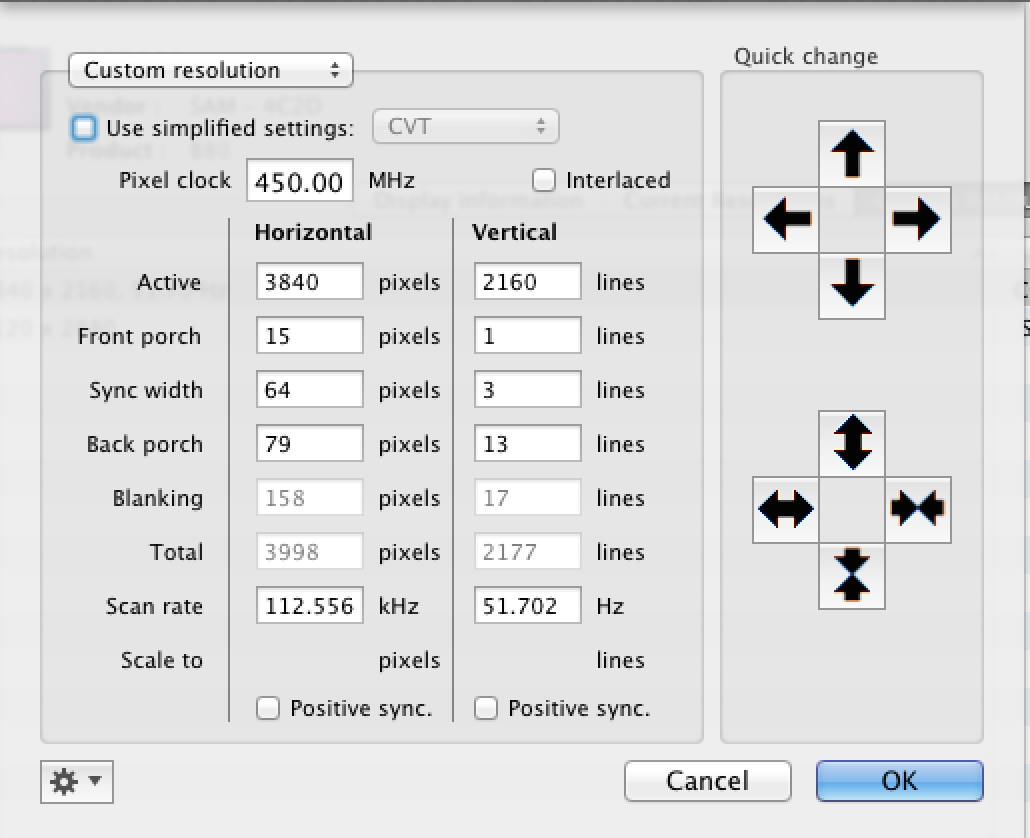Image resolution: width=1030 pixels, height=838 pixels.
Task: Edit vertical Sync width 3 field
Action: pyautogui.click(x=527, y=389)
